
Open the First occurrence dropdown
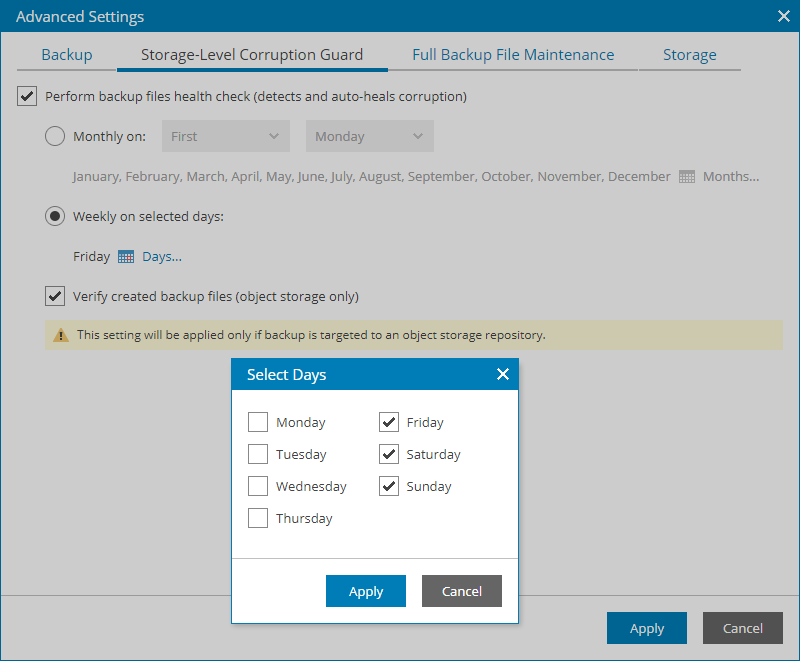[x=225, y=136]
